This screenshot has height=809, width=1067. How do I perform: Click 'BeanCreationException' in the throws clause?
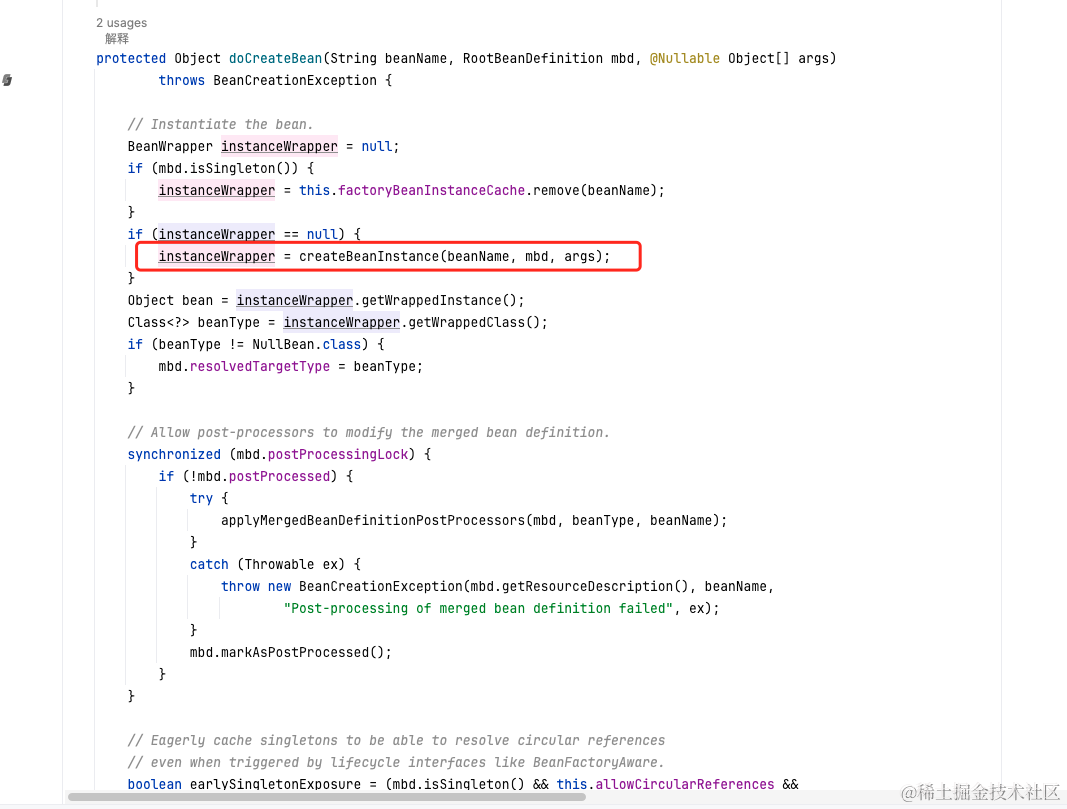(295, 80)
